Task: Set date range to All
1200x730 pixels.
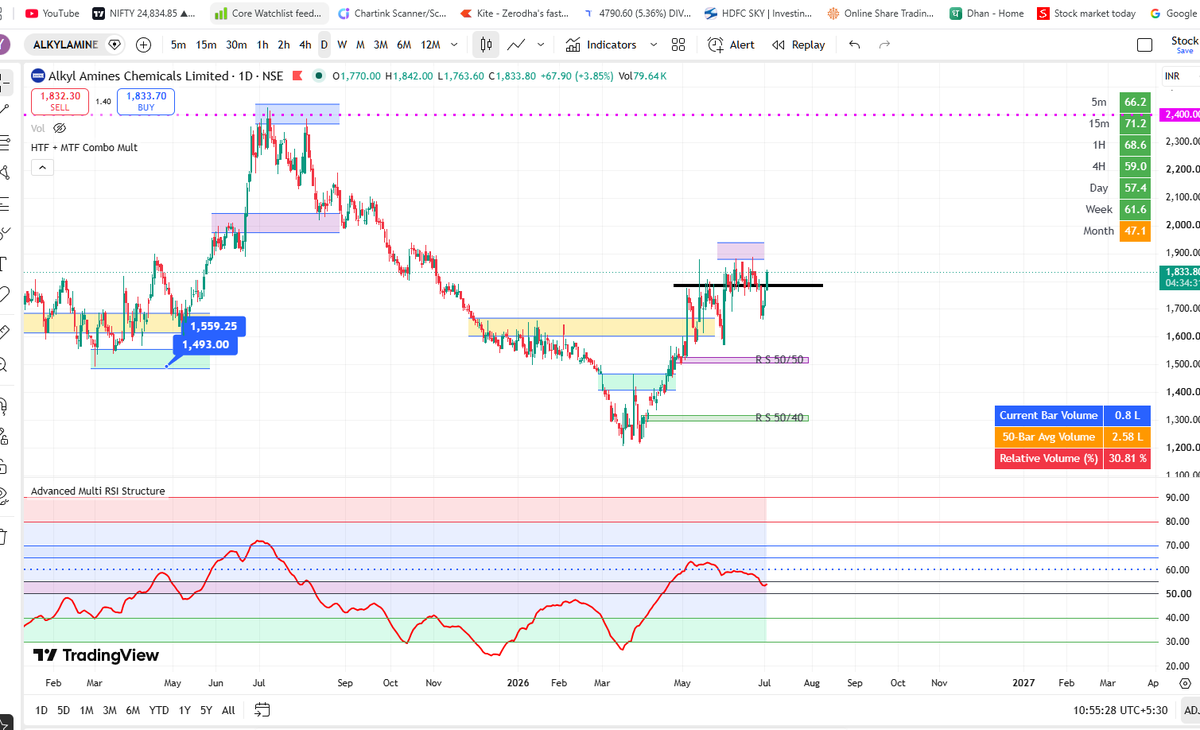Action: click(x=228, y=710)
